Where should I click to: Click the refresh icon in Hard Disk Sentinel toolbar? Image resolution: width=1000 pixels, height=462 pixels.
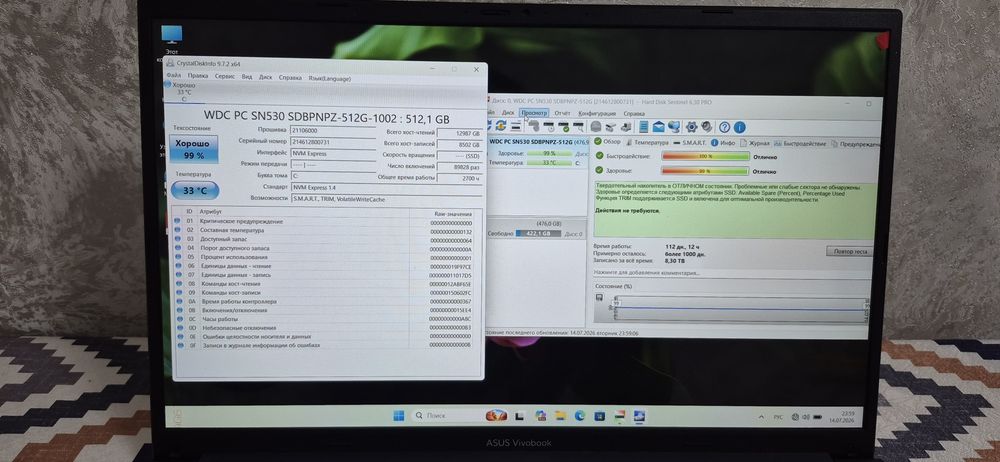501,126
